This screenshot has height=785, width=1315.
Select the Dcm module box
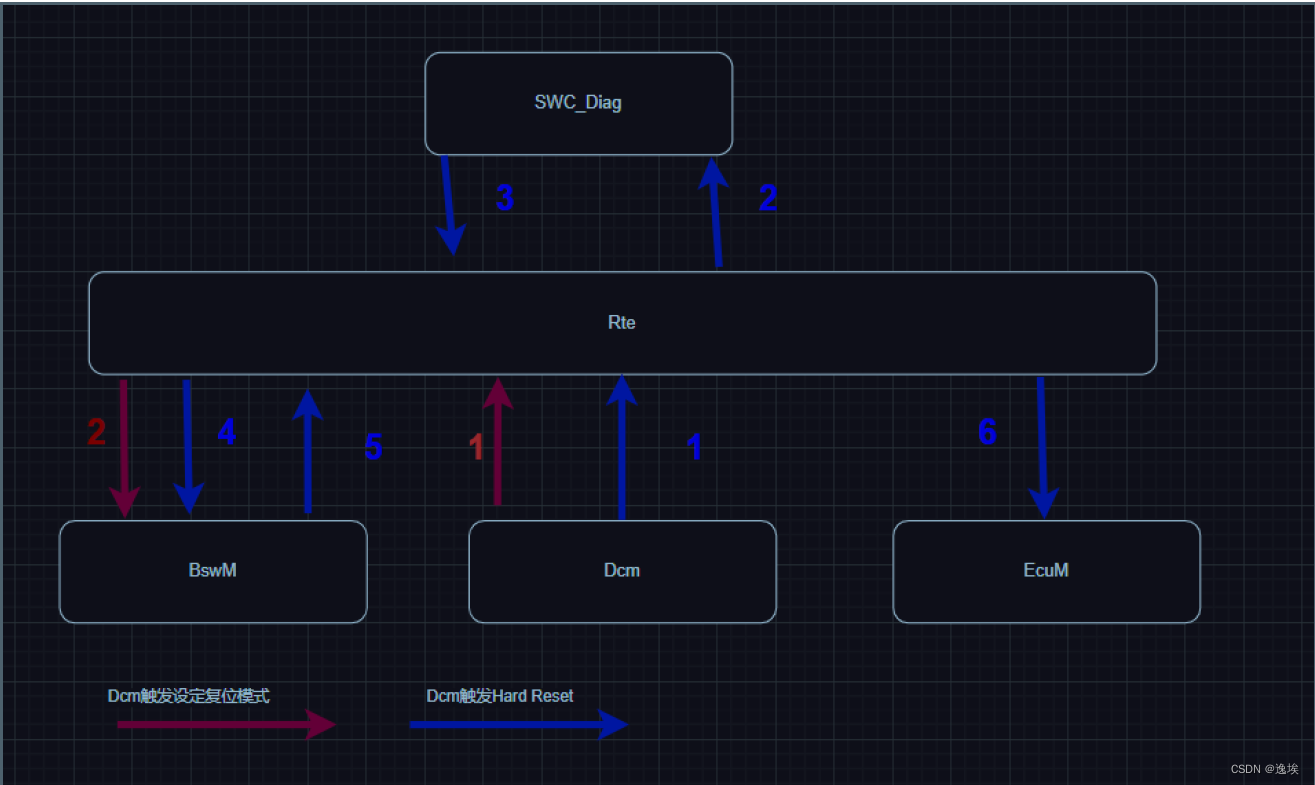[622, 571]
